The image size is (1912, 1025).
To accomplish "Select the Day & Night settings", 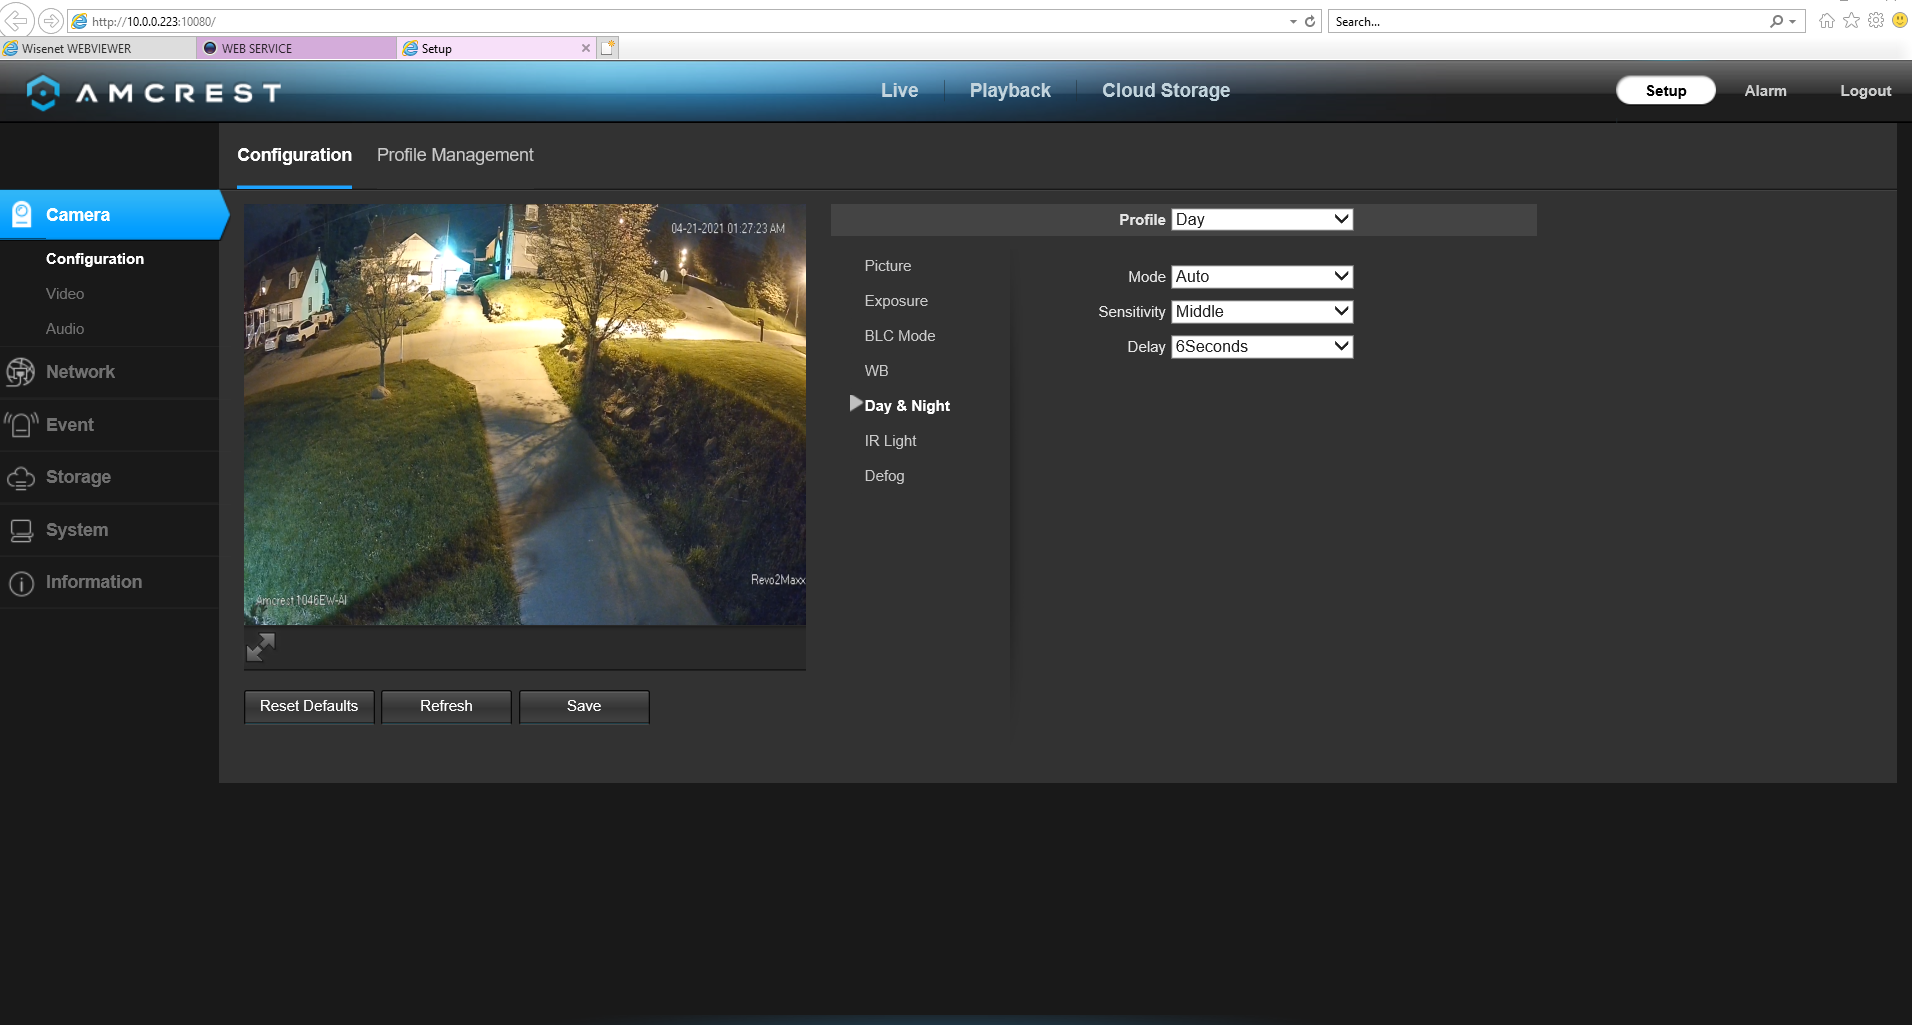I will click(907, 406).
